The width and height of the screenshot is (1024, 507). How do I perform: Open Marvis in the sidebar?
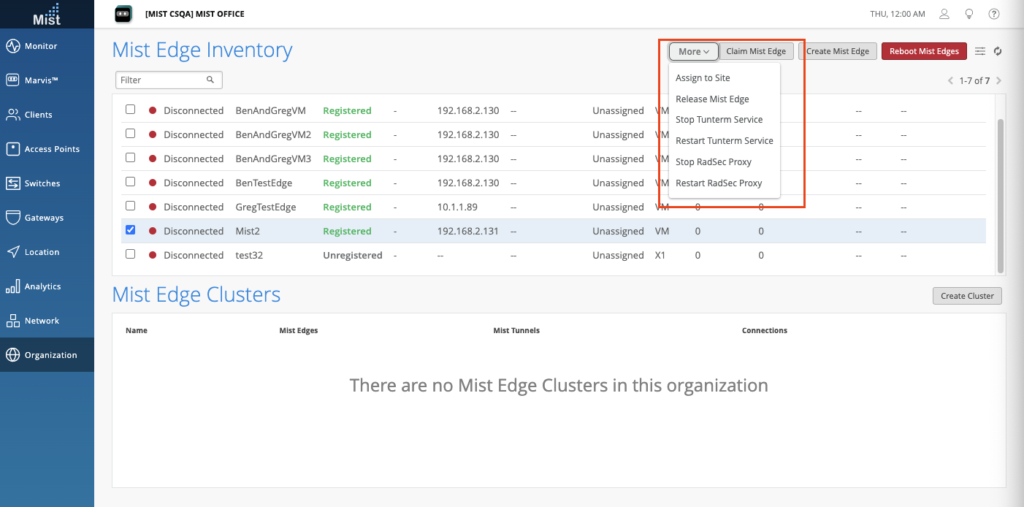click(47, 80)
